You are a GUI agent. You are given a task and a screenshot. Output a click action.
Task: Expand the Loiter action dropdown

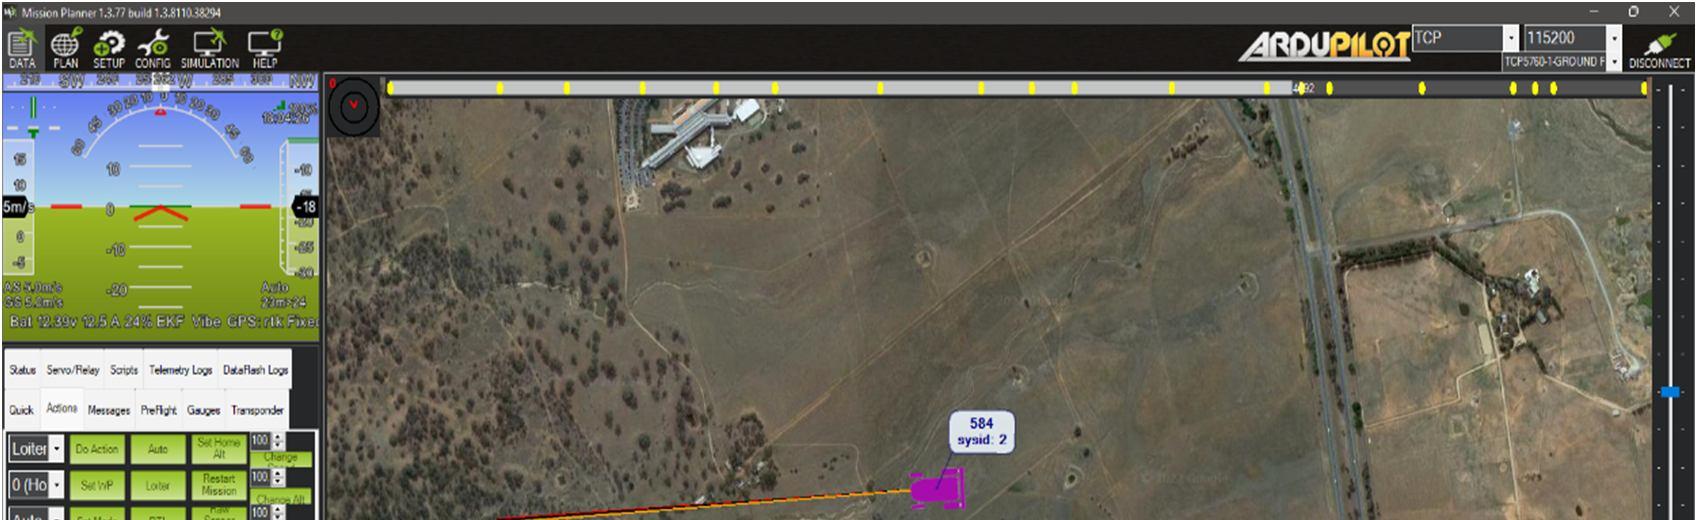(57, 449)
